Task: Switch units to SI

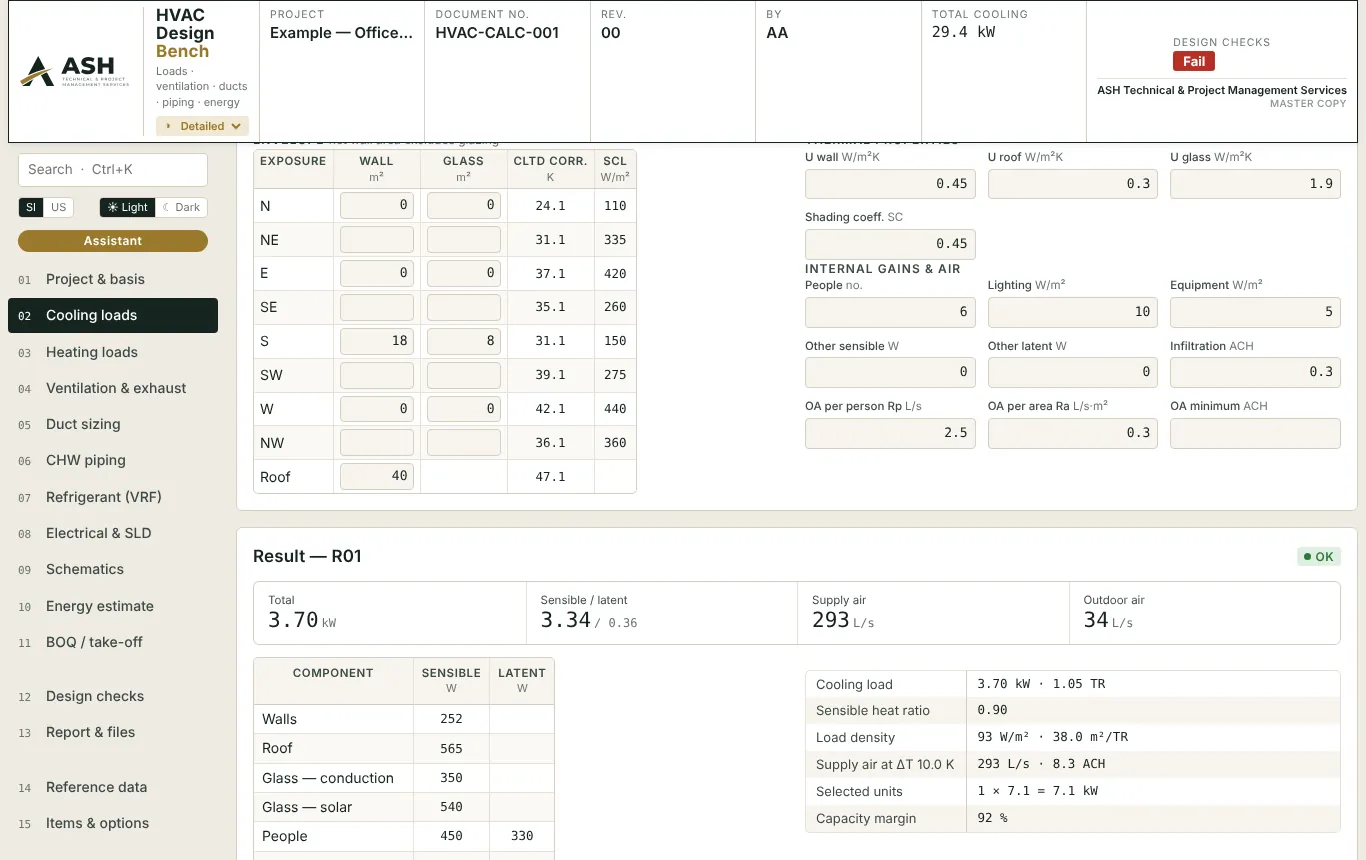Action: (x=31, y=207)
